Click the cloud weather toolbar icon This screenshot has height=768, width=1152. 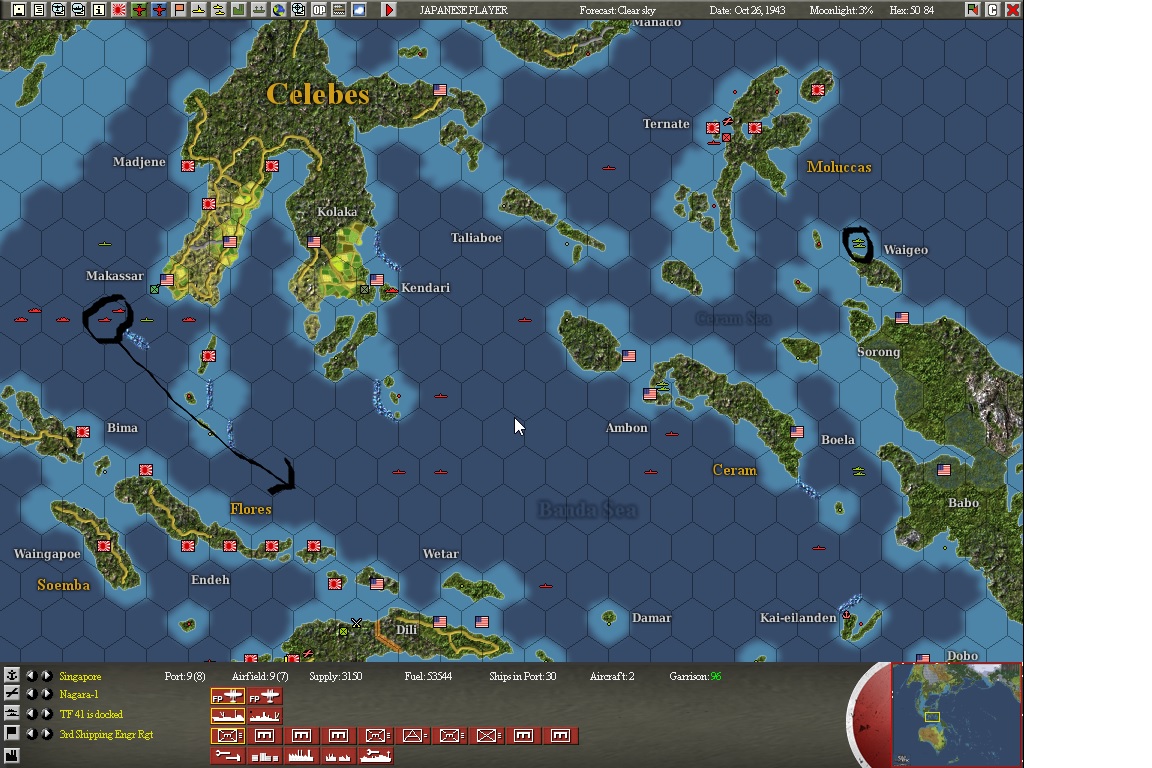point(359,10)
